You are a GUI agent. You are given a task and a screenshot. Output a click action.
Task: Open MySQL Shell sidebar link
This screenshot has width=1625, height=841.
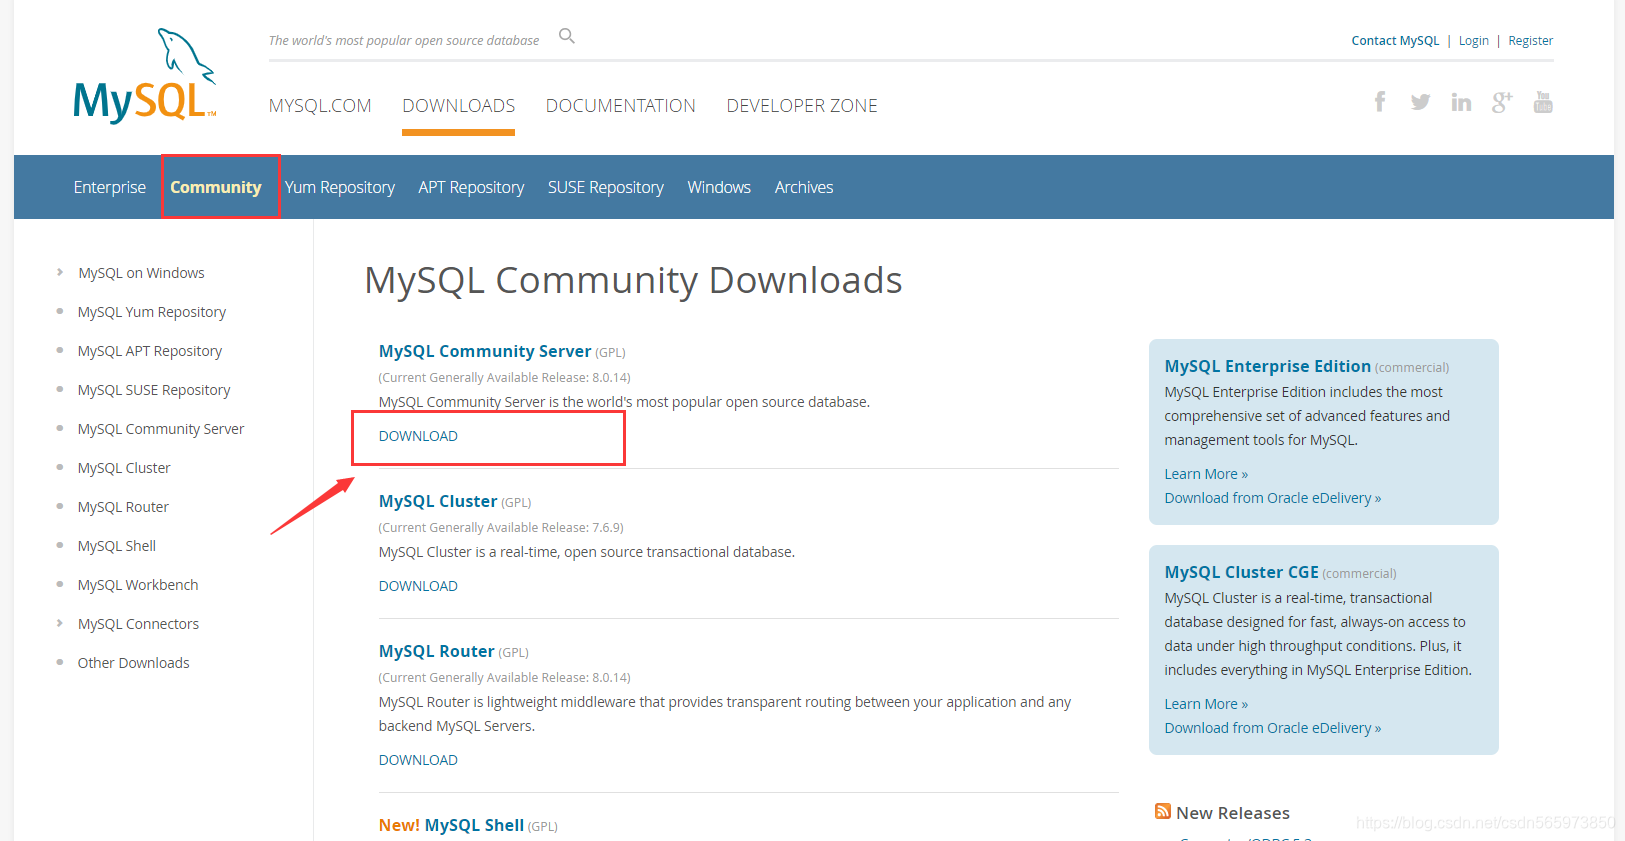[x=117, y=546]
